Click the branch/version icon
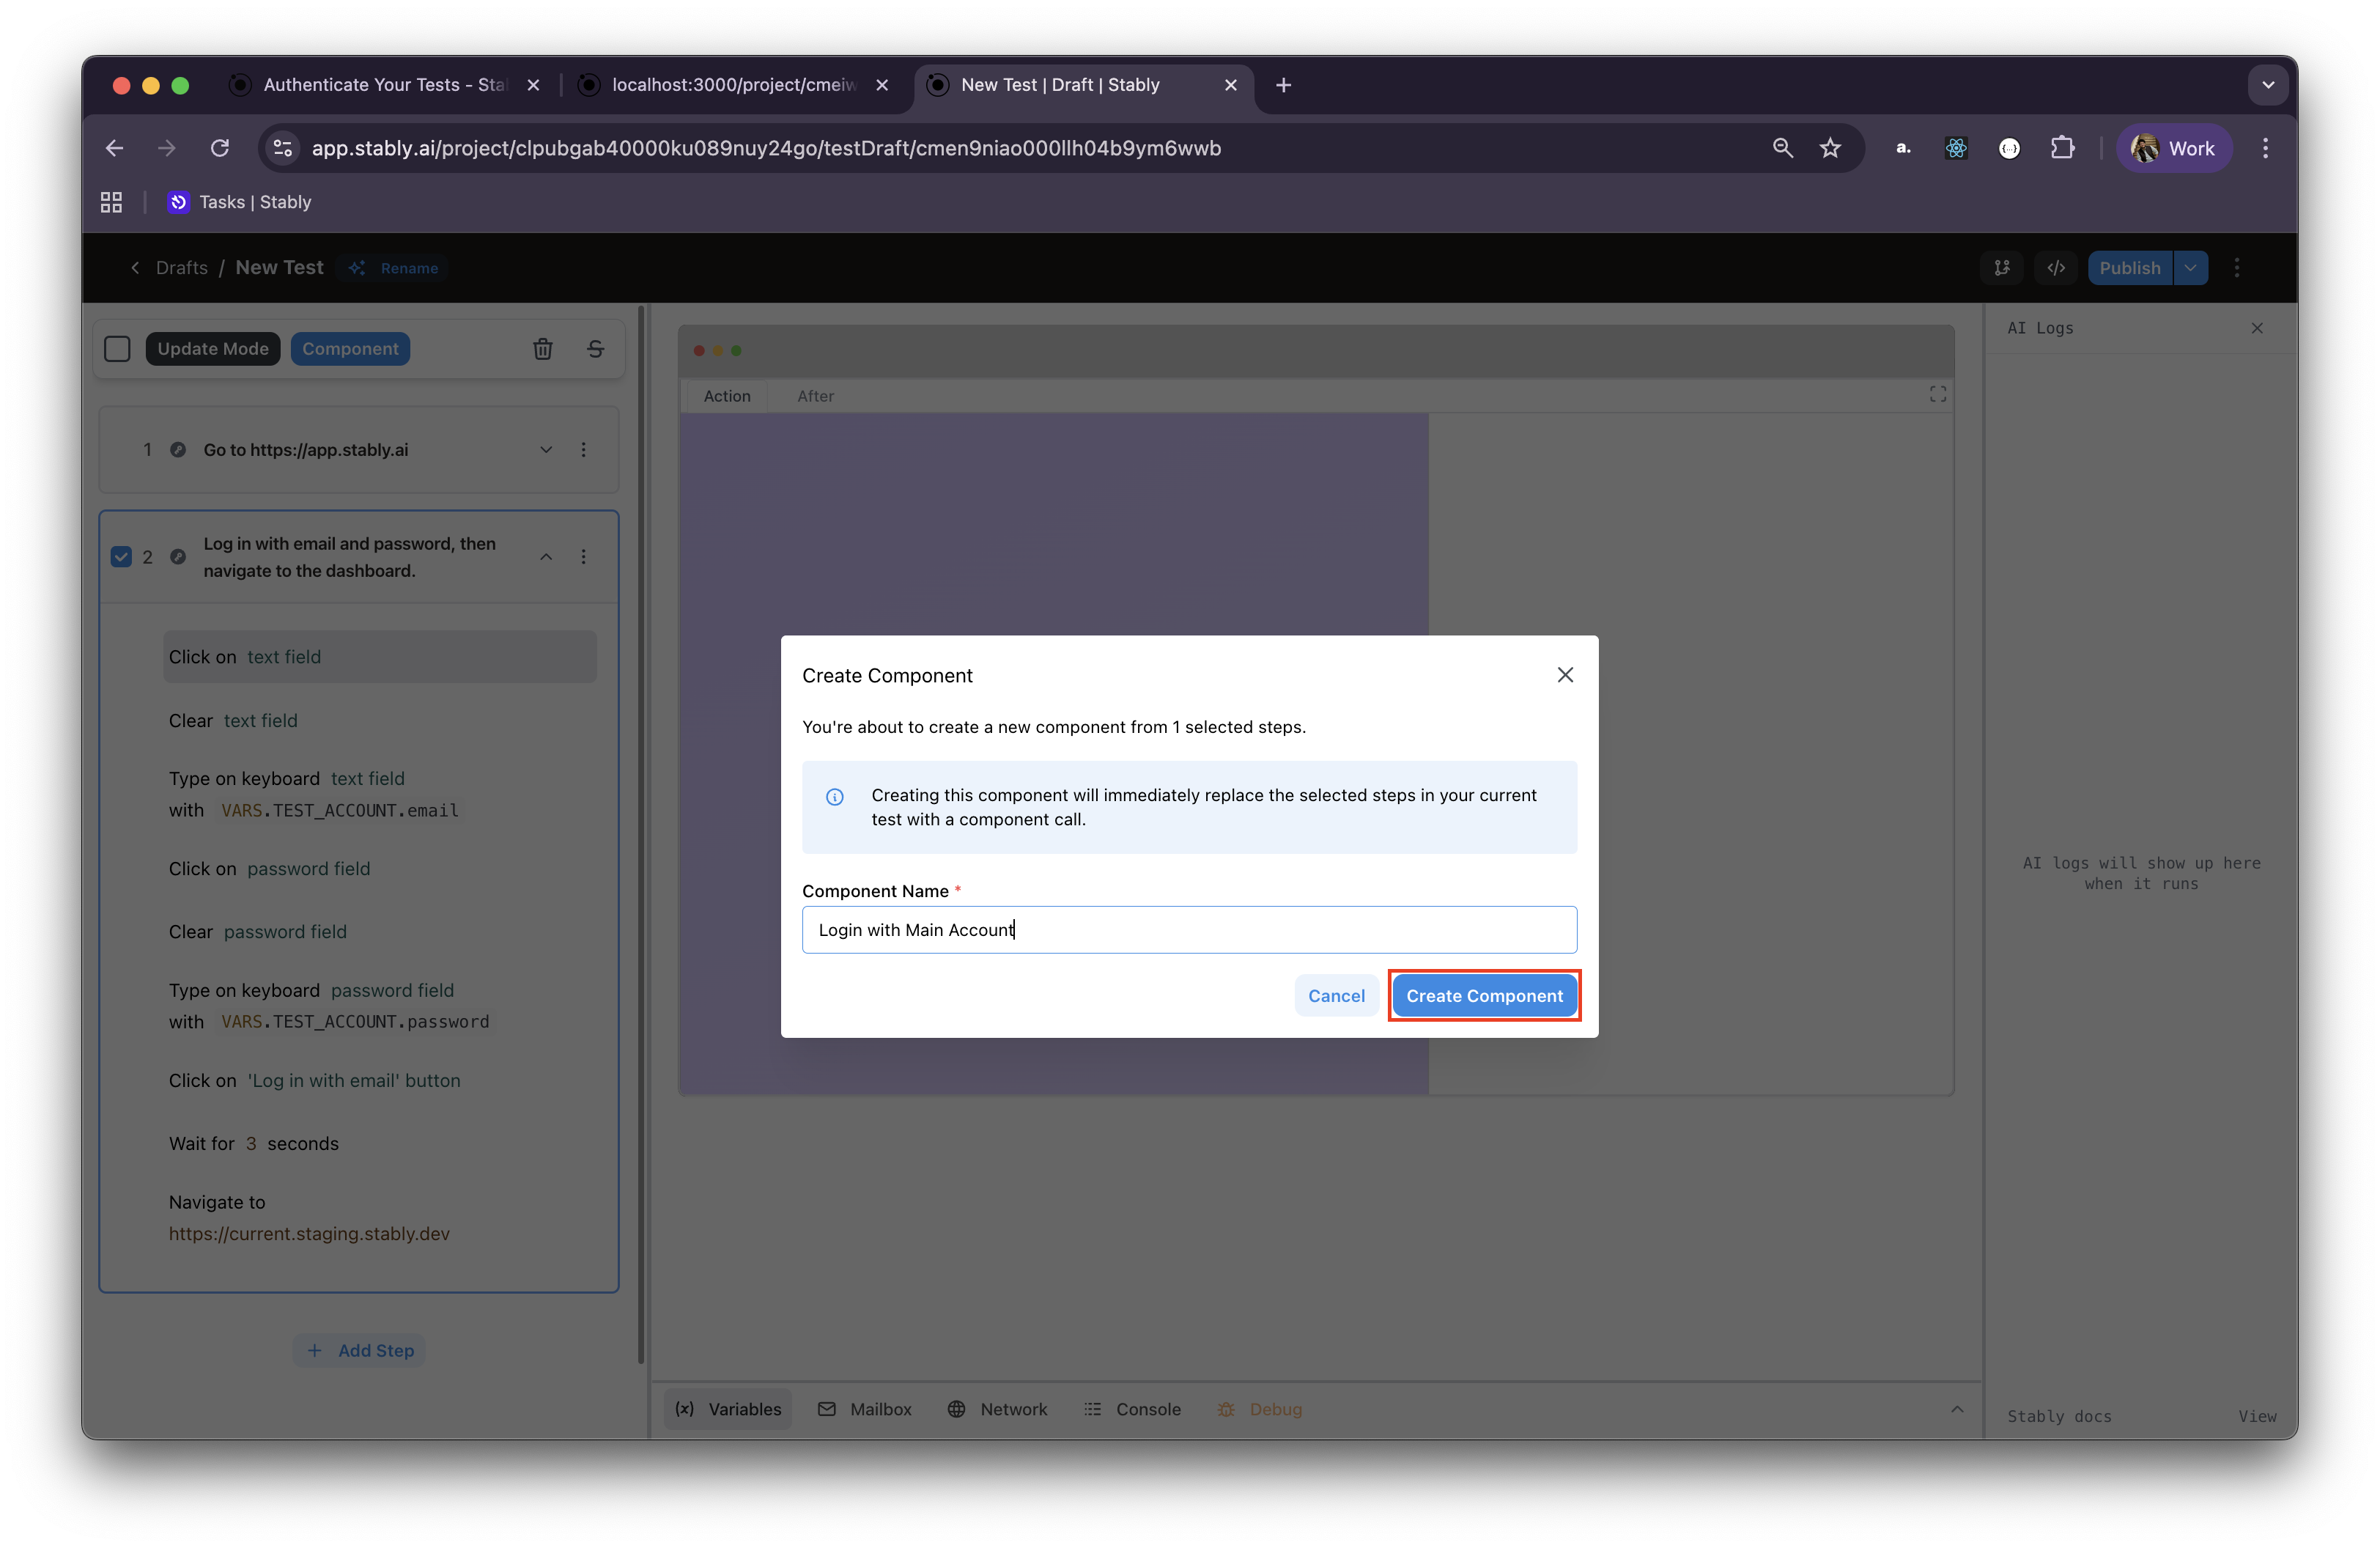Screen dimensions: 2380x1548 [x=2001, y=267]
